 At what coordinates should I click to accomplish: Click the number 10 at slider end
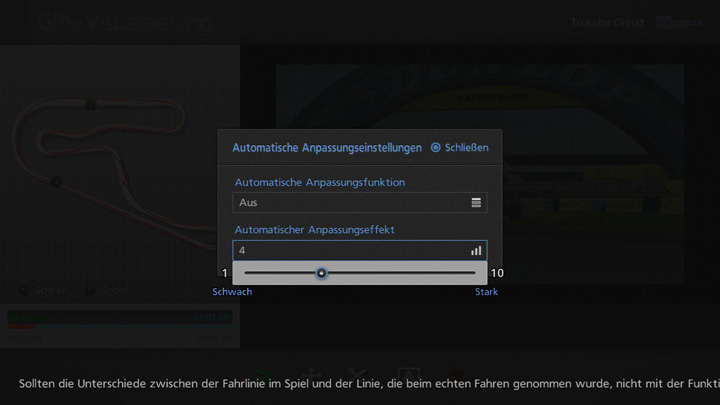(497, 273)
